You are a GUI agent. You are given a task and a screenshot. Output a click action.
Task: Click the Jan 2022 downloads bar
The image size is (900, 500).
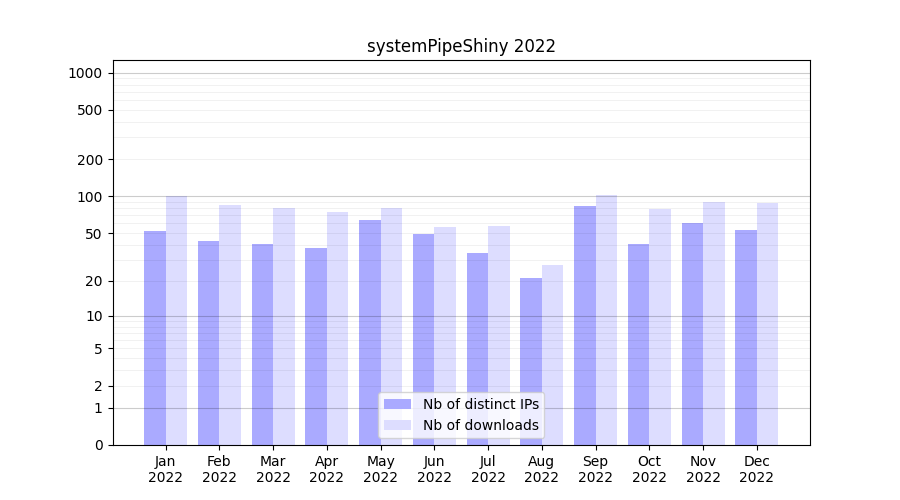point(176,320)
